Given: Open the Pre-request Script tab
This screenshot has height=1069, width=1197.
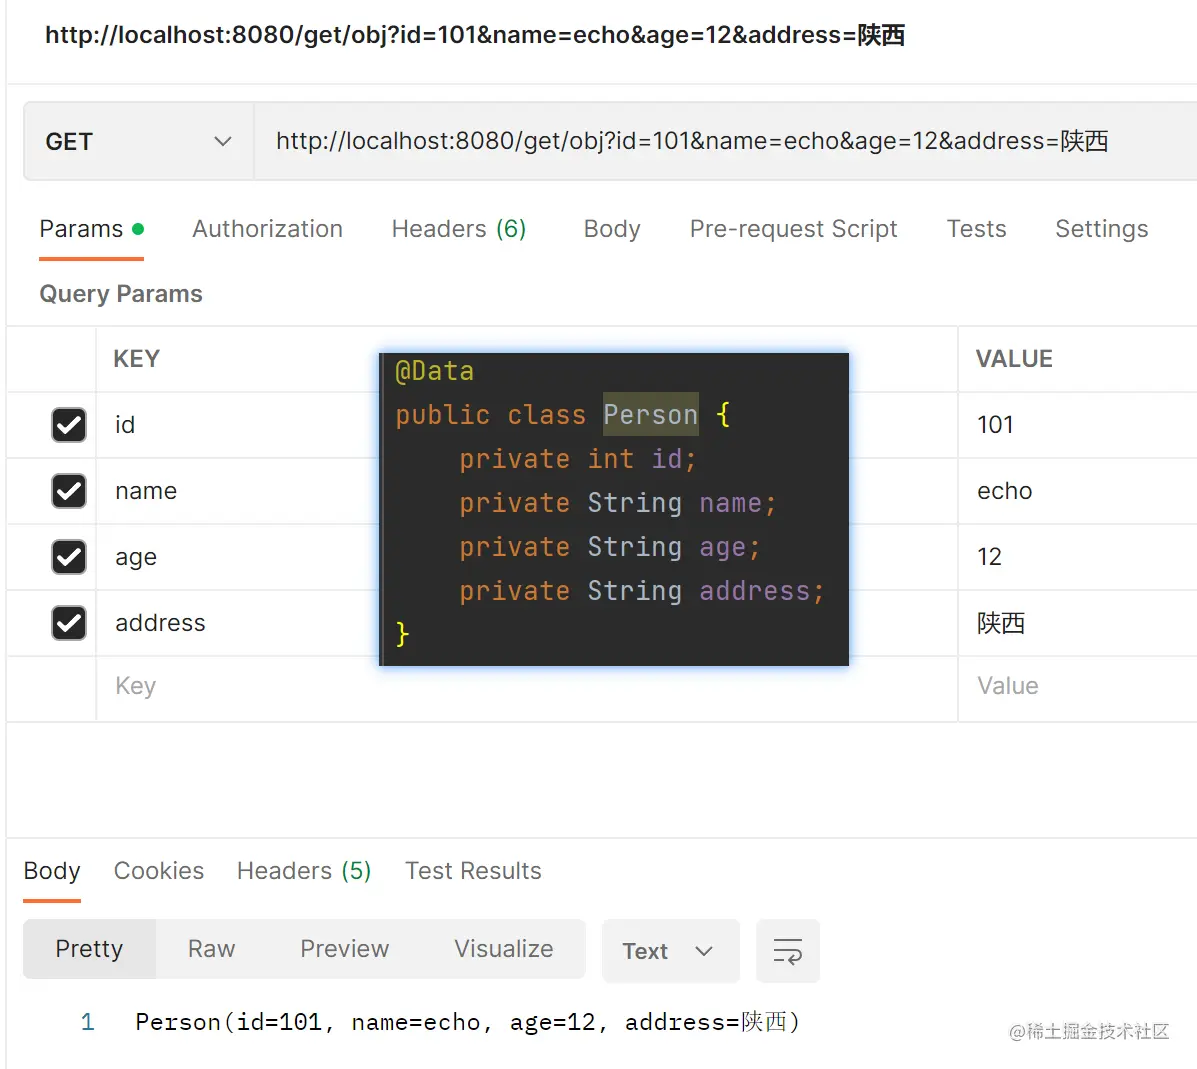Looking at the screenshot, I should click(793, 229).
